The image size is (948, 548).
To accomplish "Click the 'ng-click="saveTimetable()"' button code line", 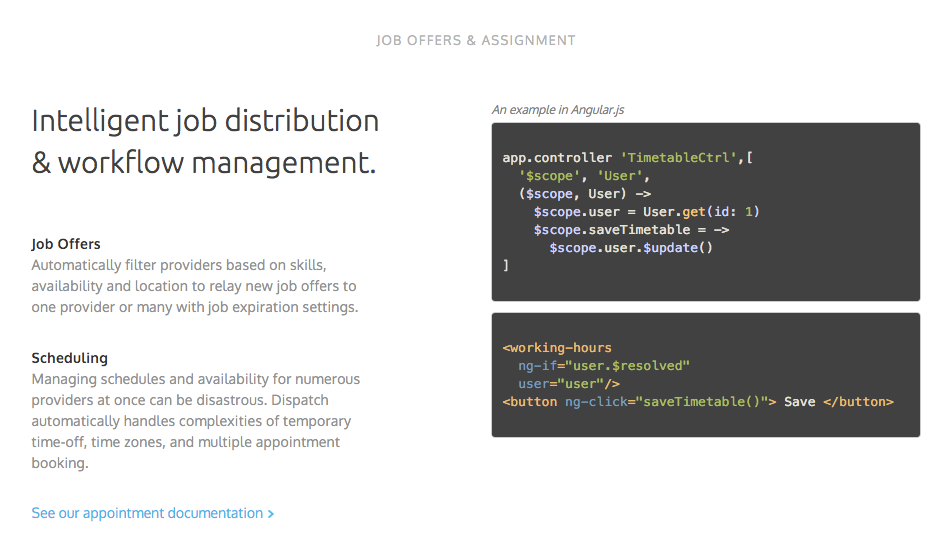I will click(x=698, y=402).
